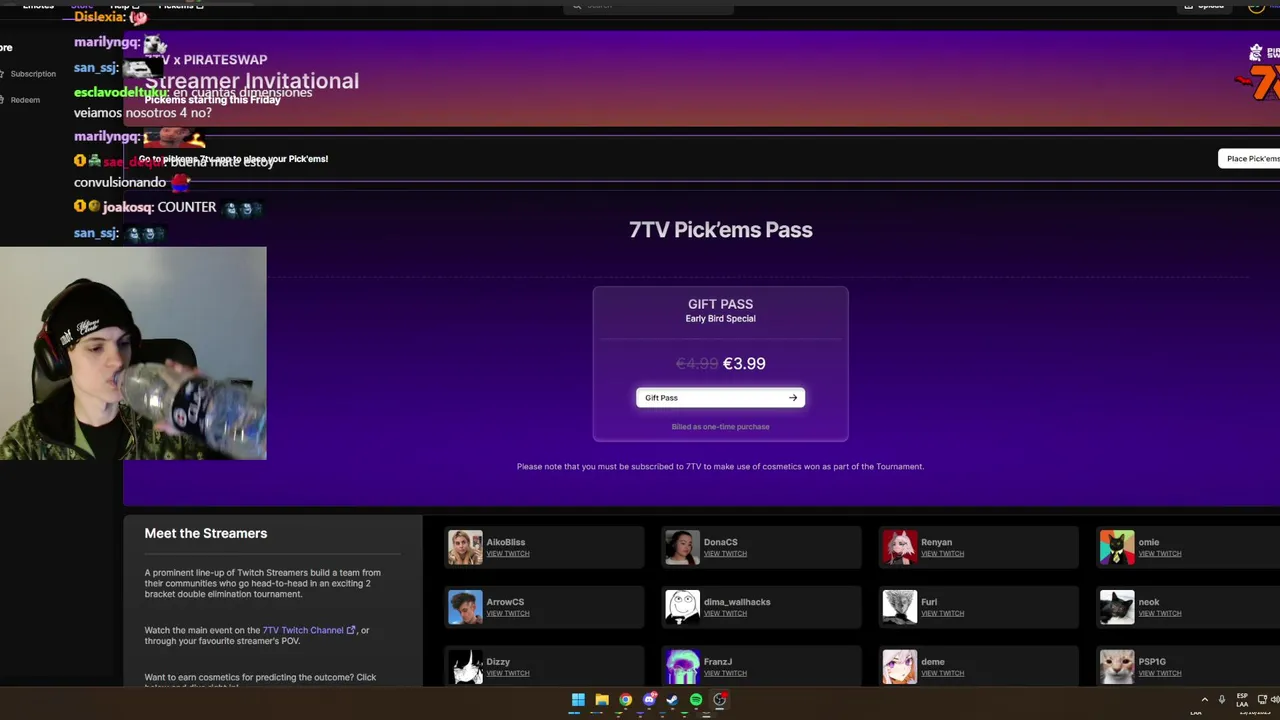The width and height of the screenshot is (1280, 720).
Task: Select deme's avatar icon
Action: 899,667
